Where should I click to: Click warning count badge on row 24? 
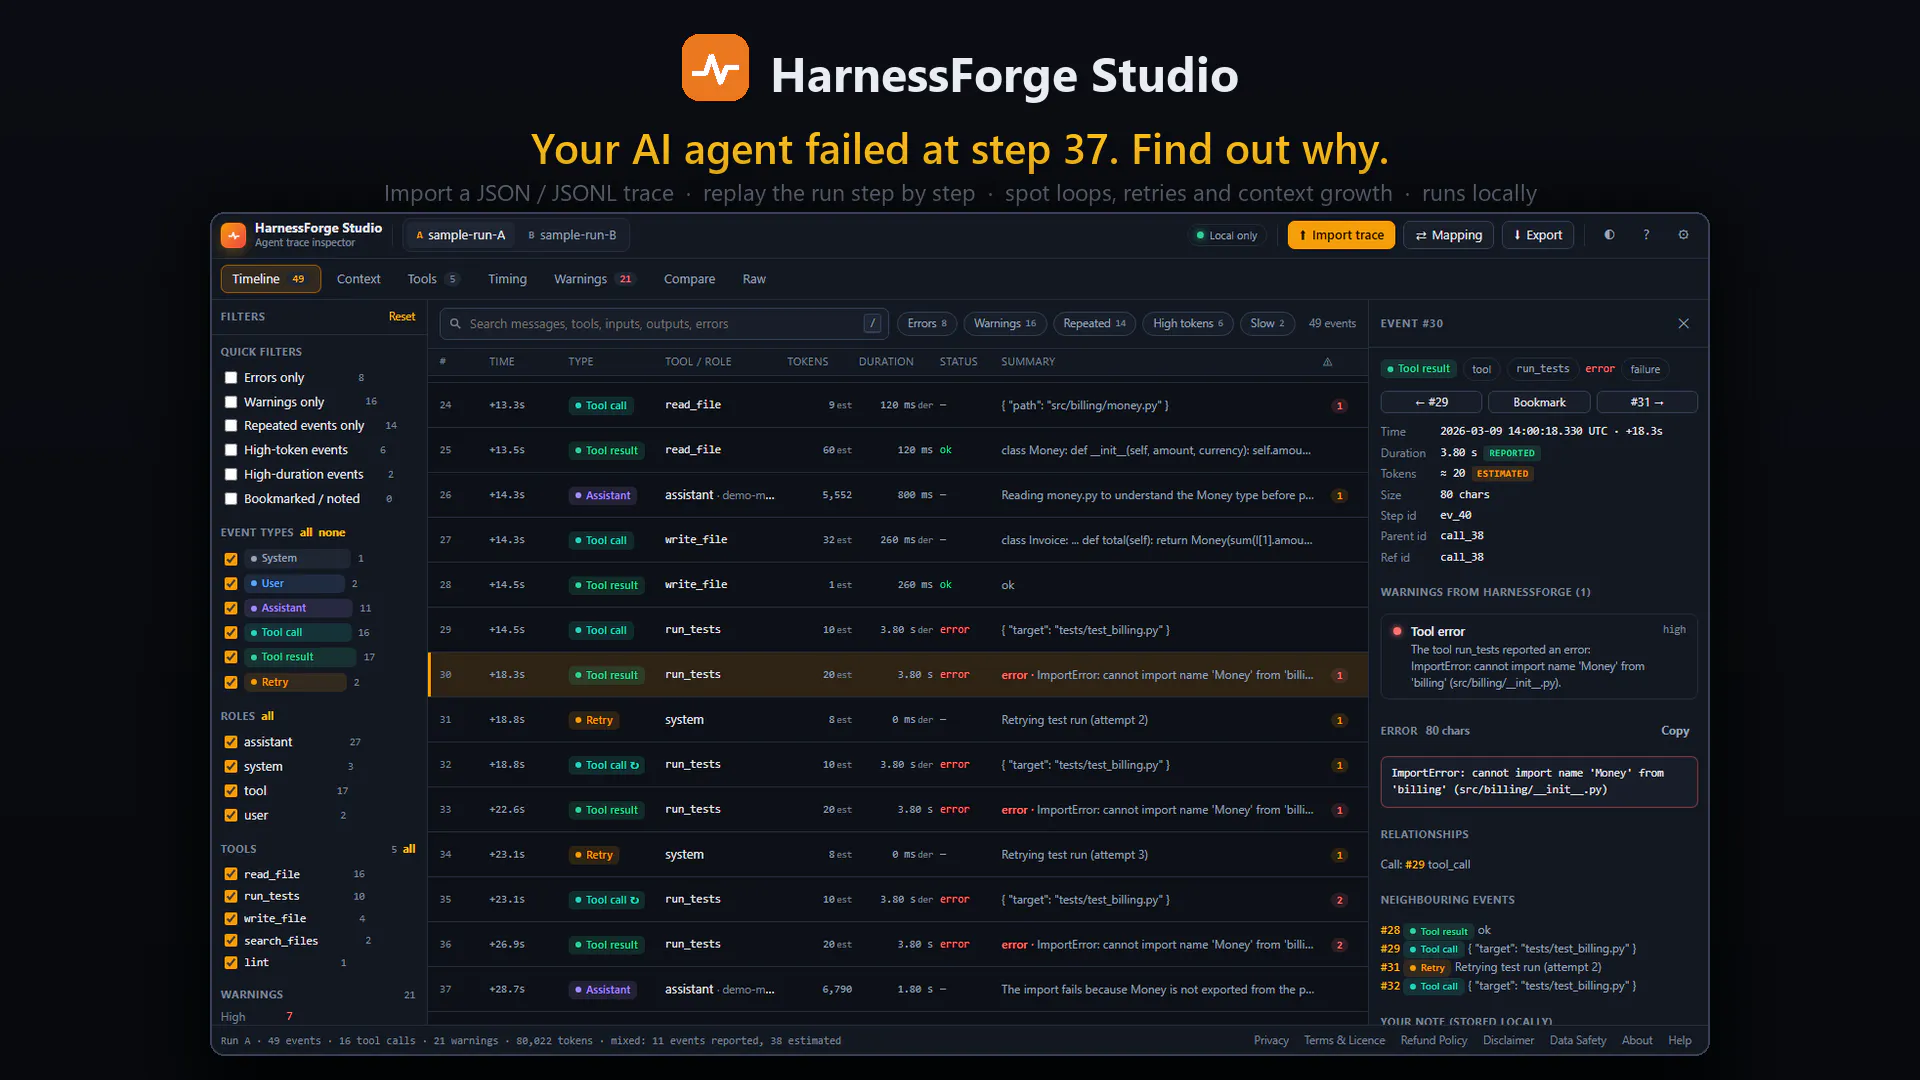[1339, 406]
